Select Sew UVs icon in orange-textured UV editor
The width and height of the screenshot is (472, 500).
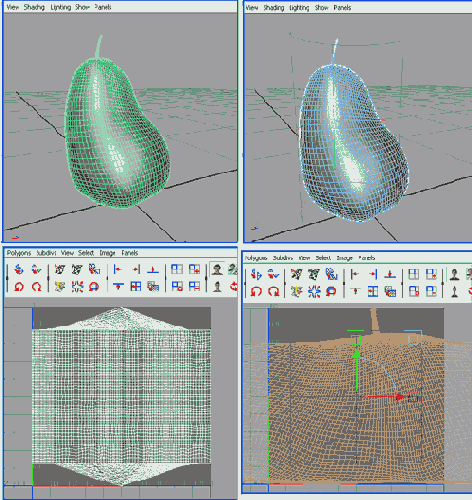pos(314,275)
